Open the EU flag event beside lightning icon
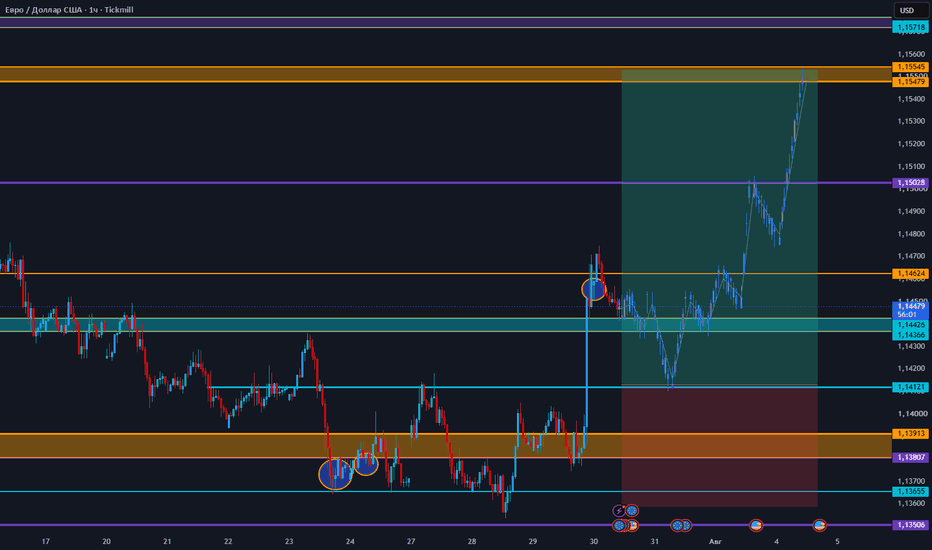Viewport: 932px width, 550px height. tap(632, 511)
